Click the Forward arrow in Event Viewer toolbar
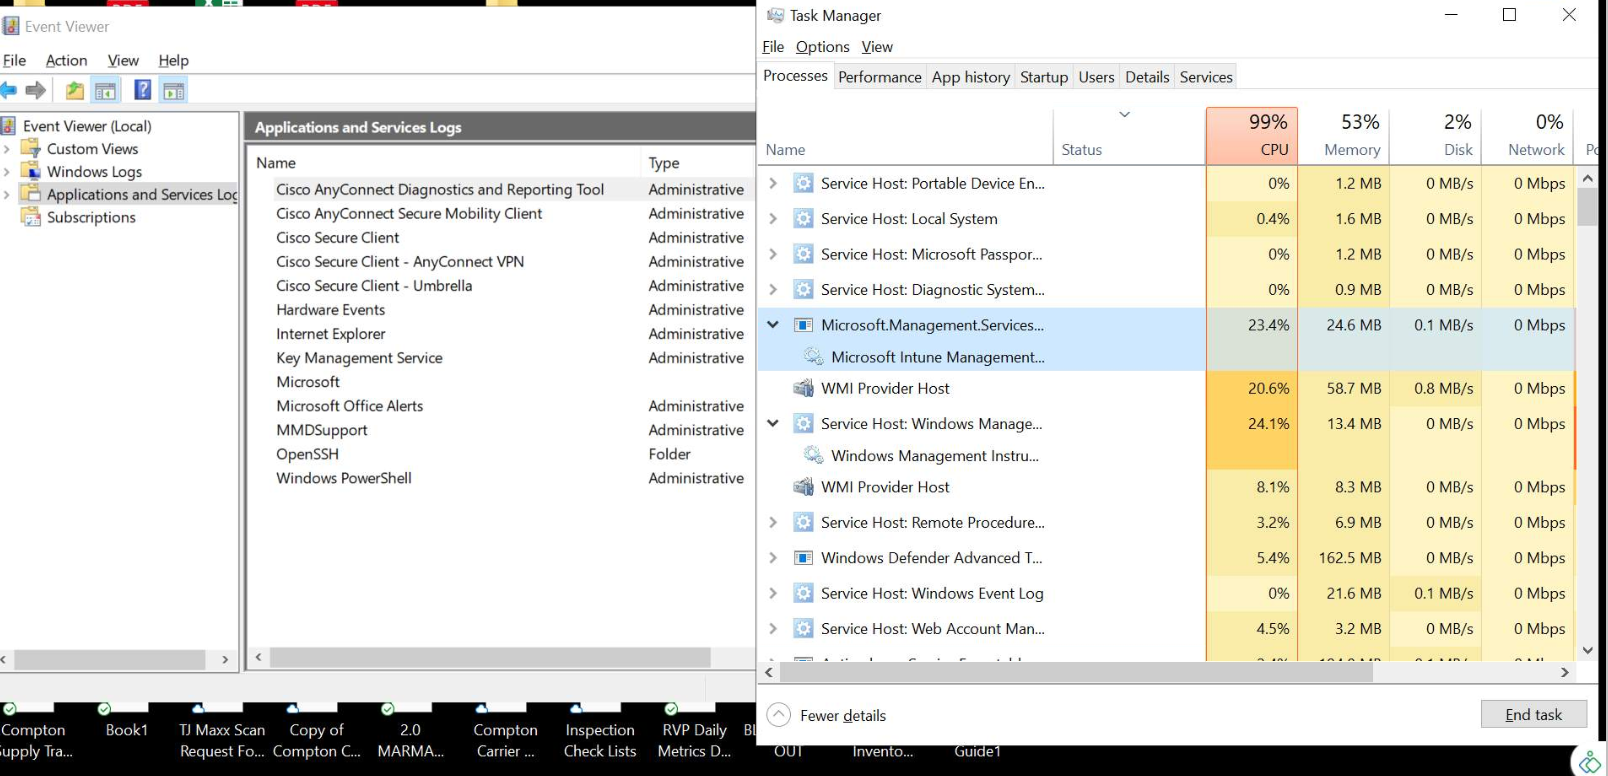The image size is (1608, 776). [x=36, y=91]
